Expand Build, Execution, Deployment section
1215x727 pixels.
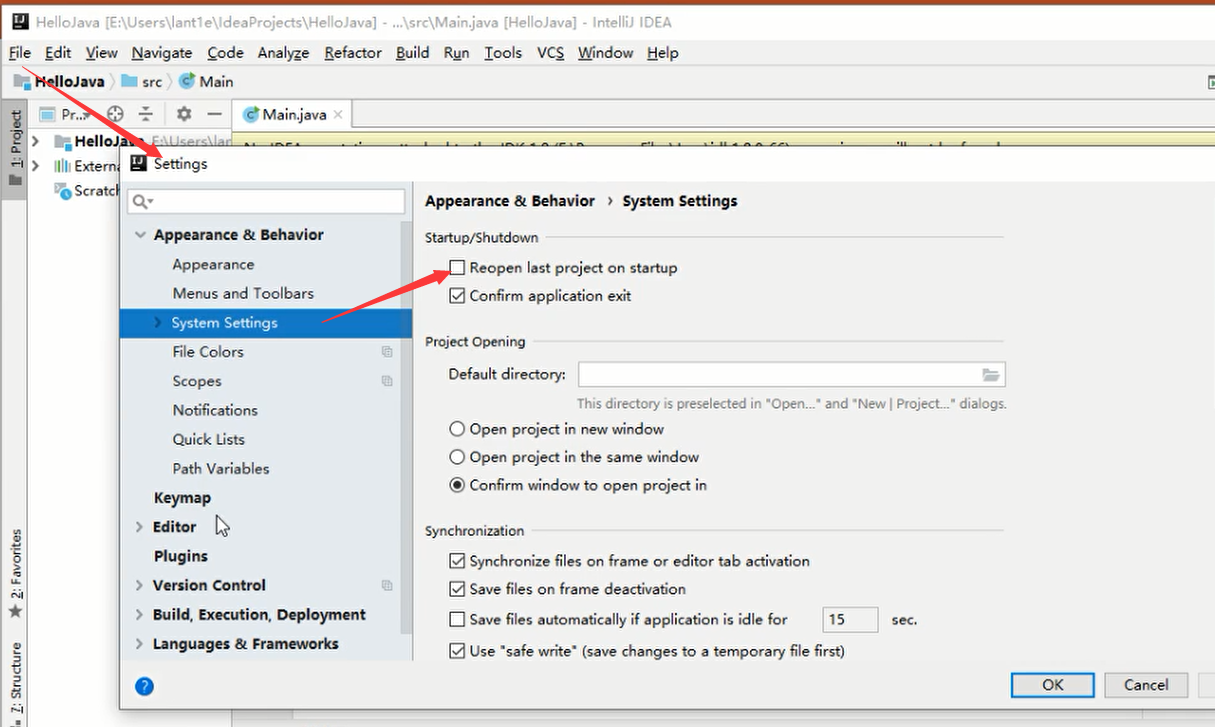139,615
